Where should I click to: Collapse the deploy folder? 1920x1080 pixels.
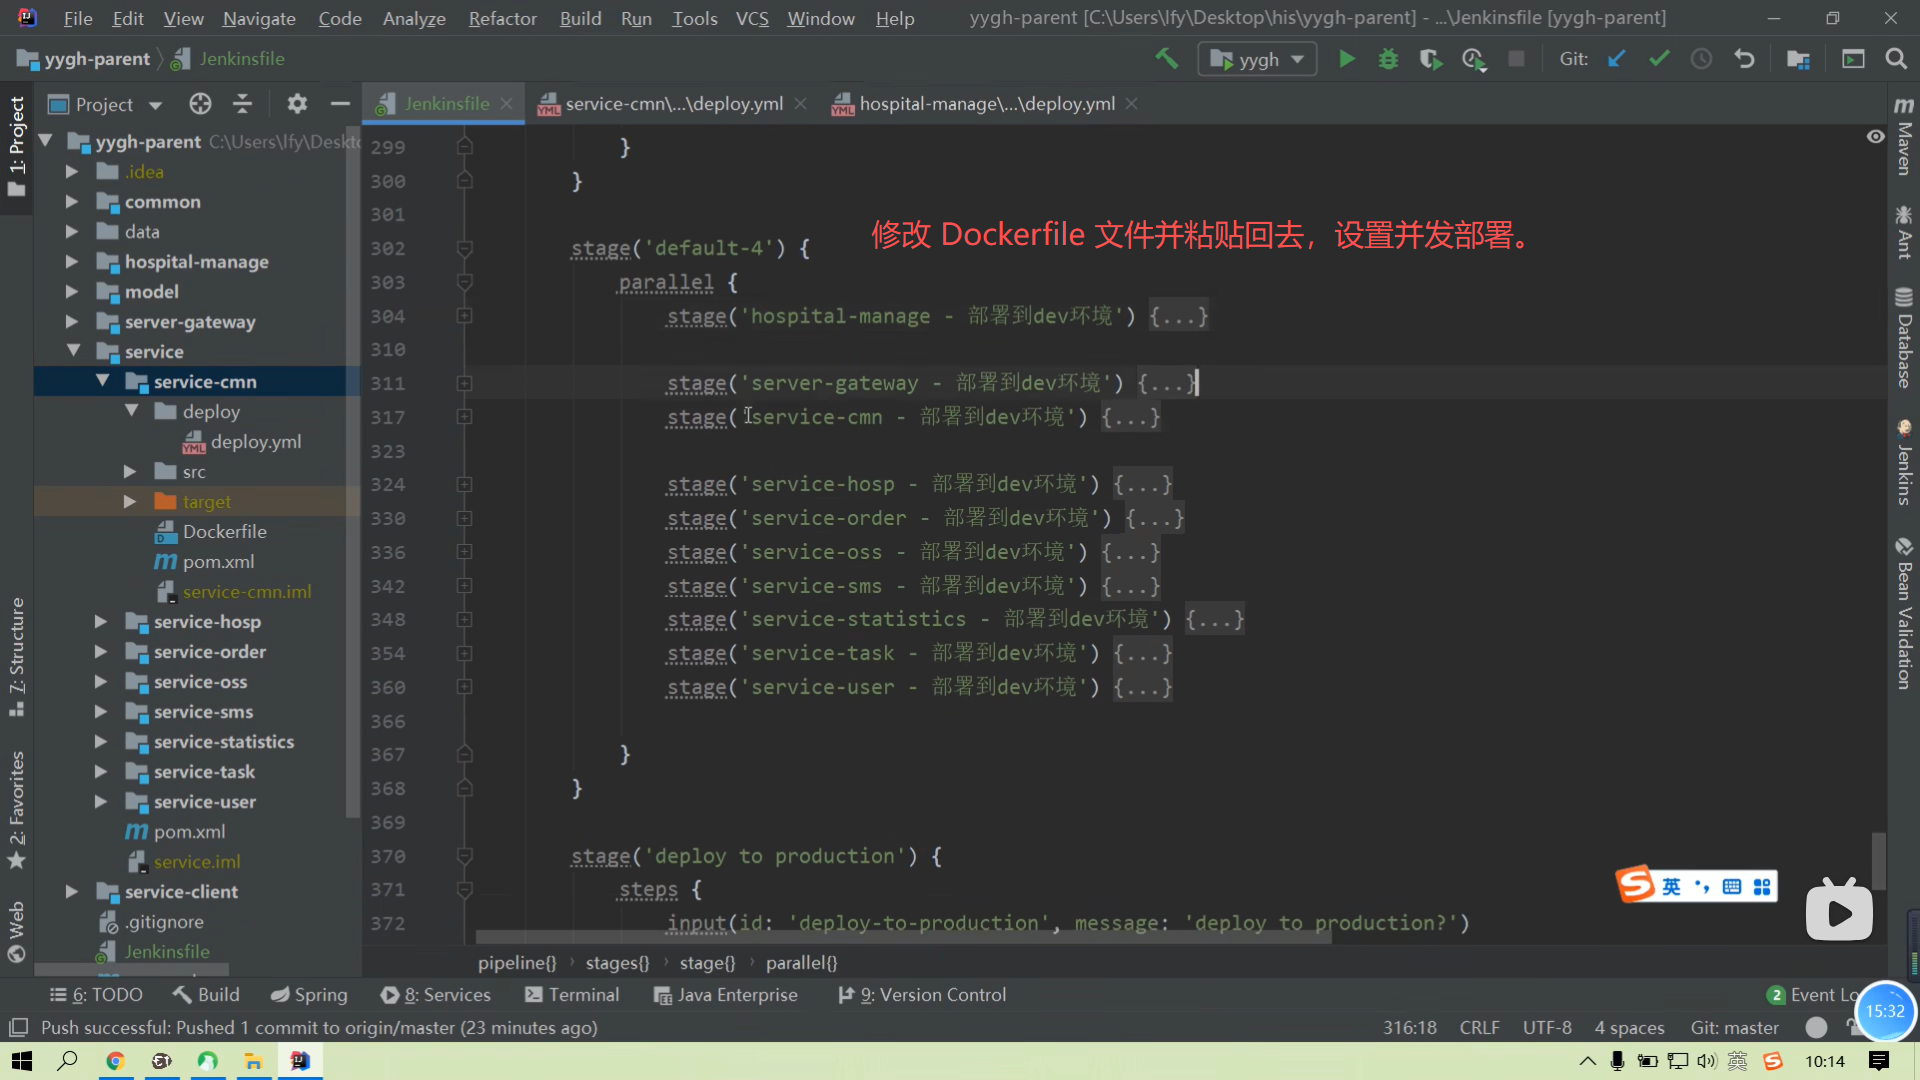[131, 412]
